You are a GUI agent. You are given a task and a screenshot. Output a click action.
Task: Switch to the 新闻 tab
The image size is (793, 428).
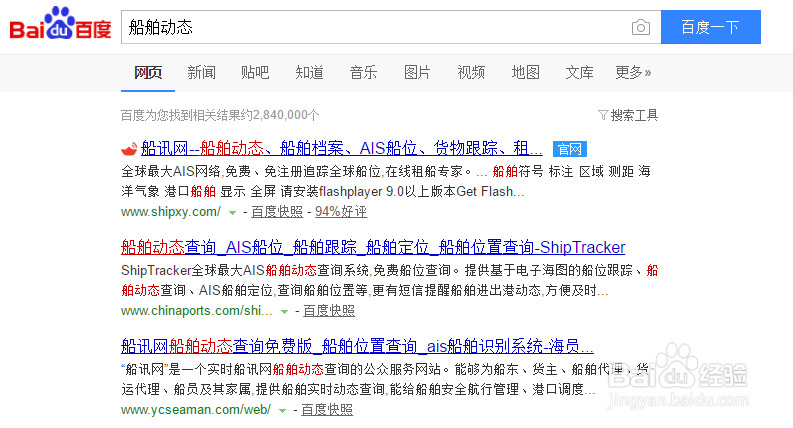(x=201, y=73)
